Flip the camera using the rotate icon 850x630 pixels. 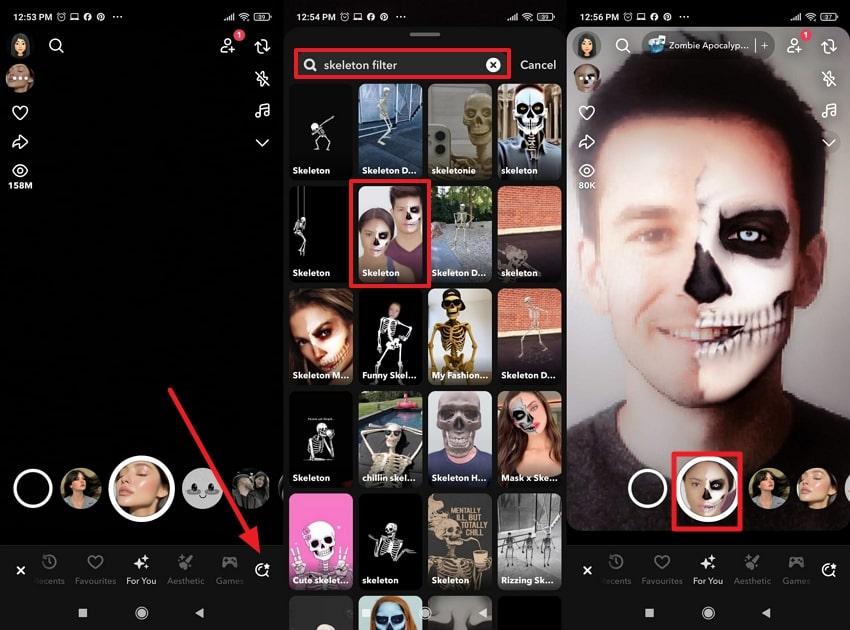(262, 46)
